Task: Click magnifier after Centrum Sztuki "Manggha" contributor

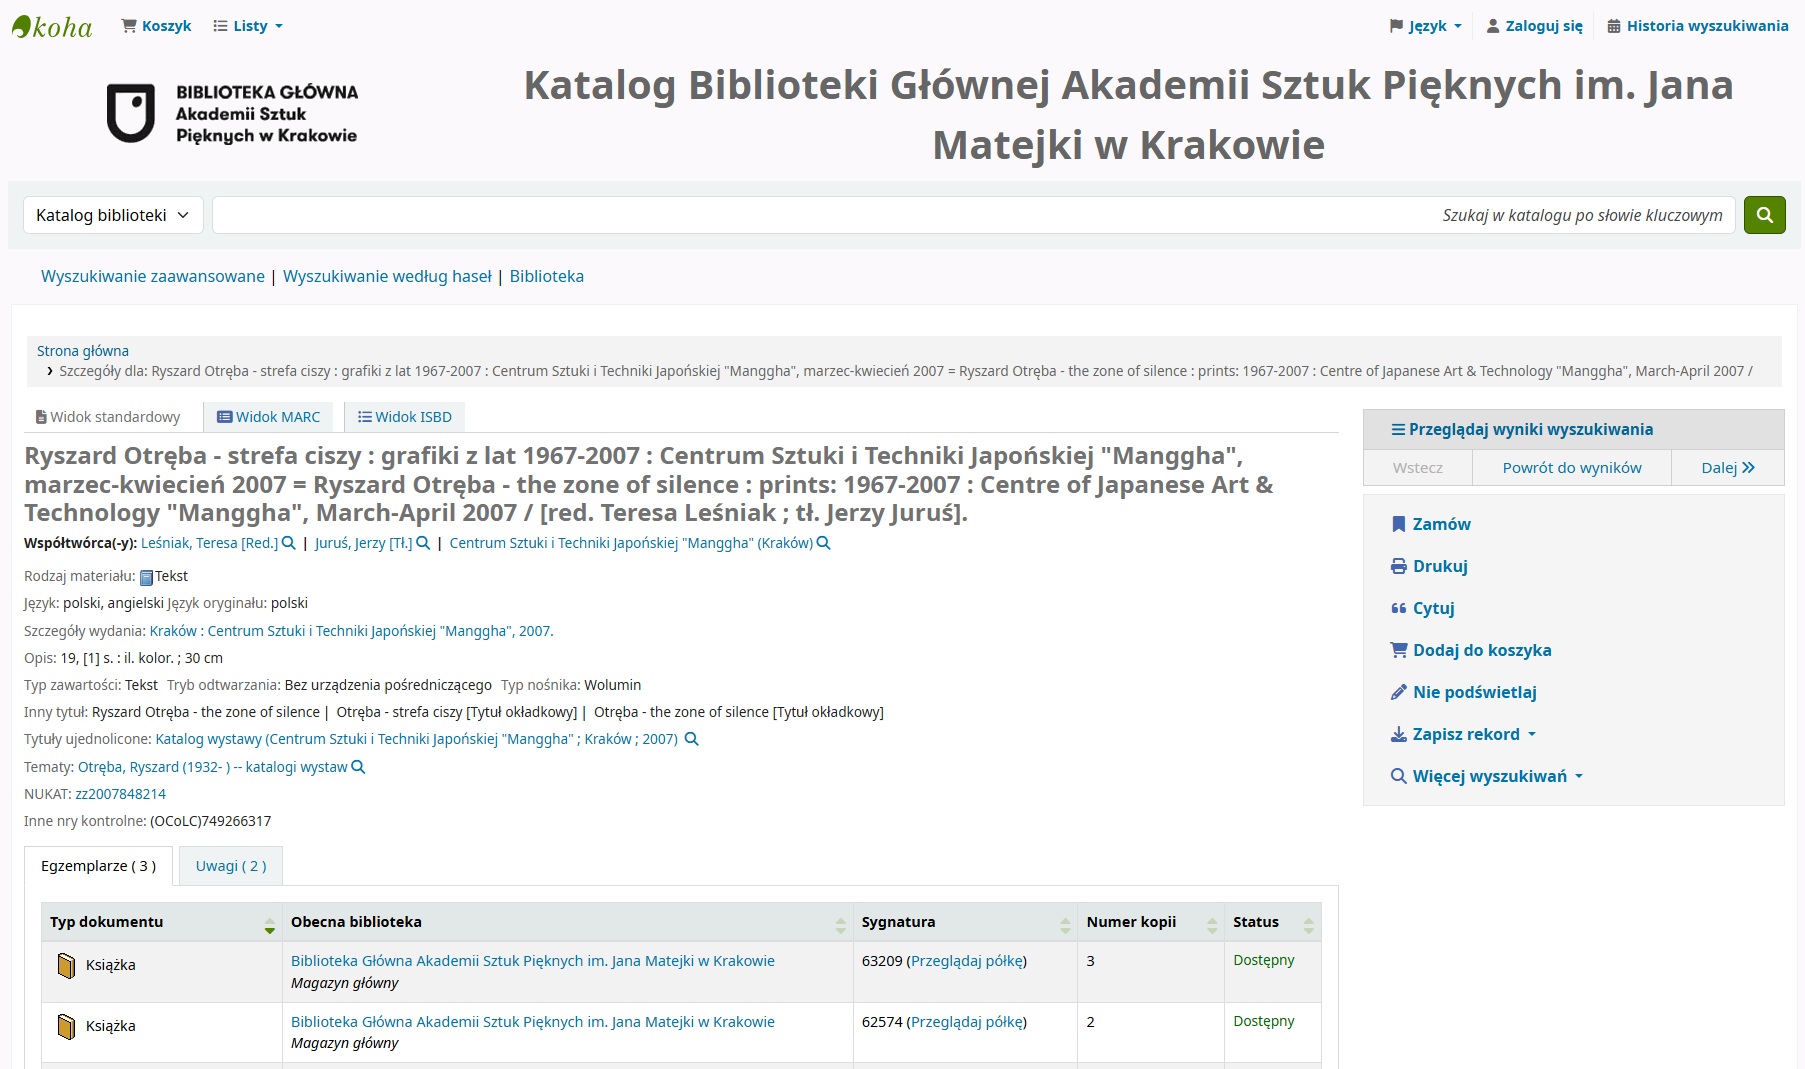Action: pyautogui.click(x=823, y=544)
